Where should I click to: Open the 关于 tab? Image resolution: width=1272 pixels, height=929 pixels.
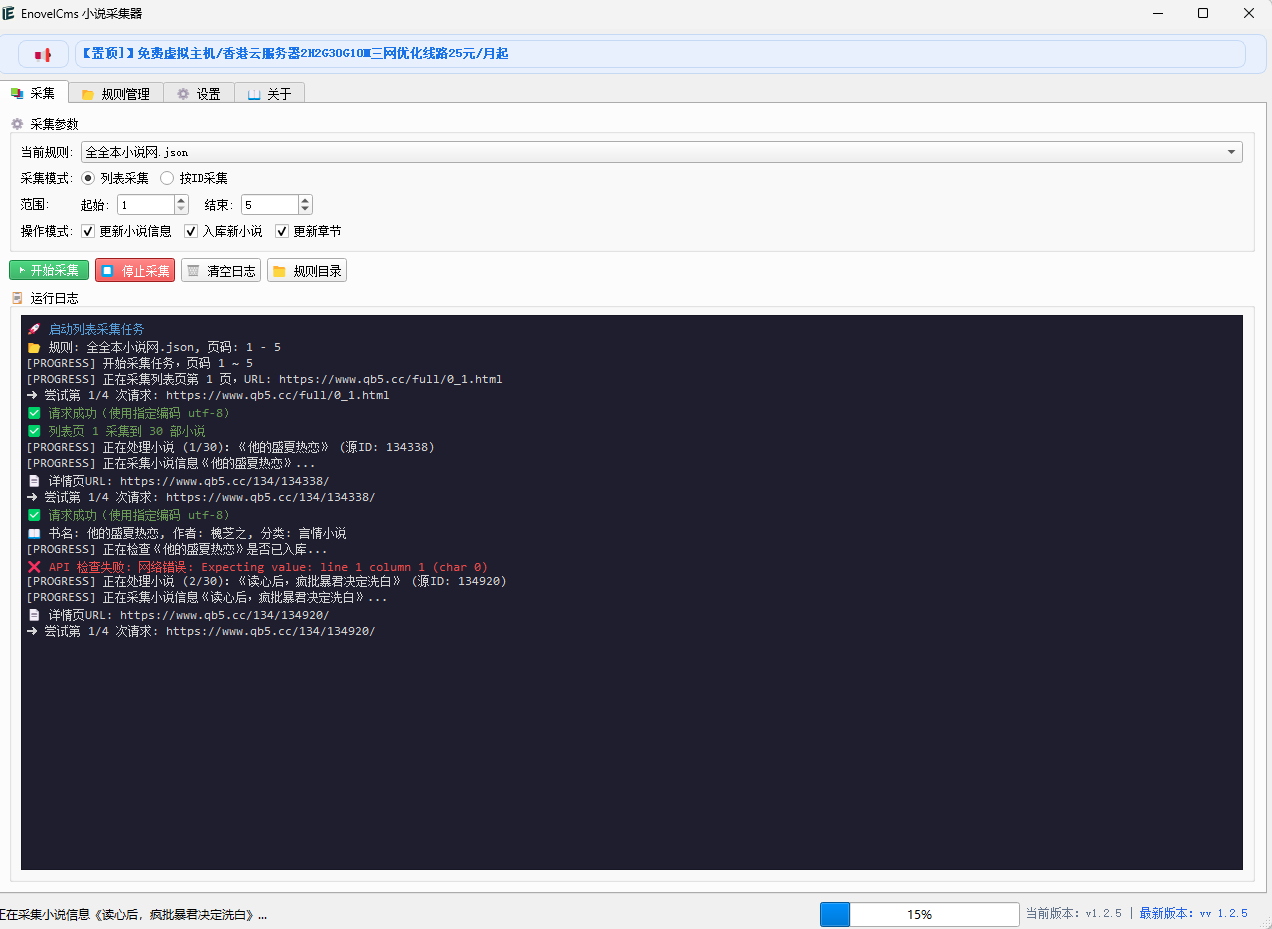(270, 94)
